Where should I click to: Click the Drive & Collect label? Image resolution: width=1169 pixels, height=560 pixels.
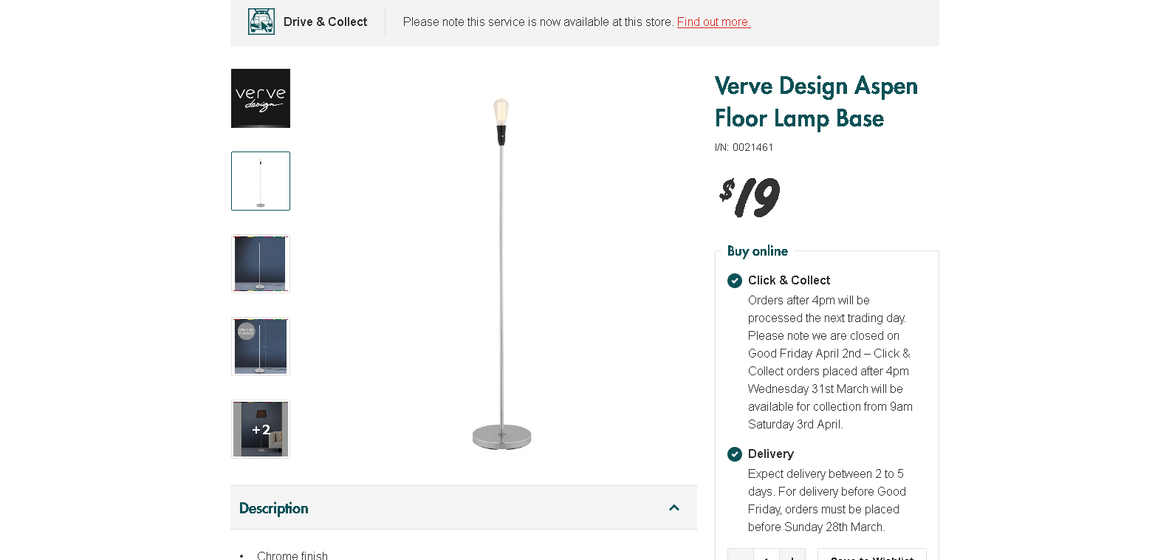pyautogui.click(x=325, y=22)
